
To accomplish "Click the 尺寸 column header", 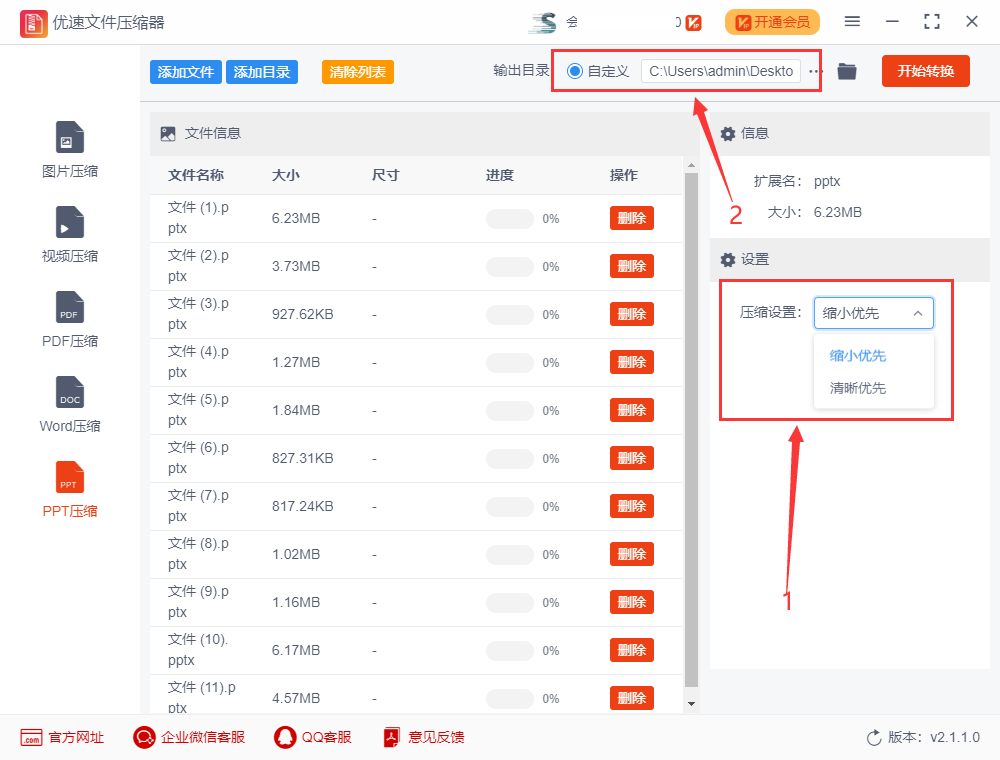I will coord(385,175).
